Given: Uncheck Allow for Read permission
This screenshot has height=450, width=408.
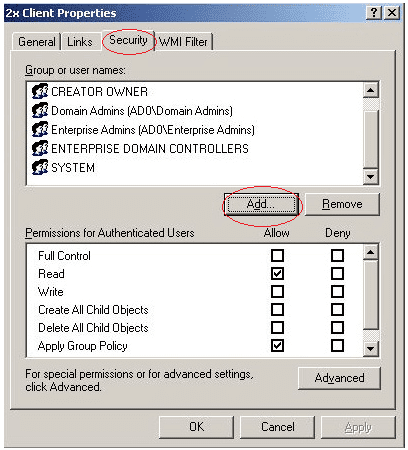Looking at the screenshot, I should 277,274.
